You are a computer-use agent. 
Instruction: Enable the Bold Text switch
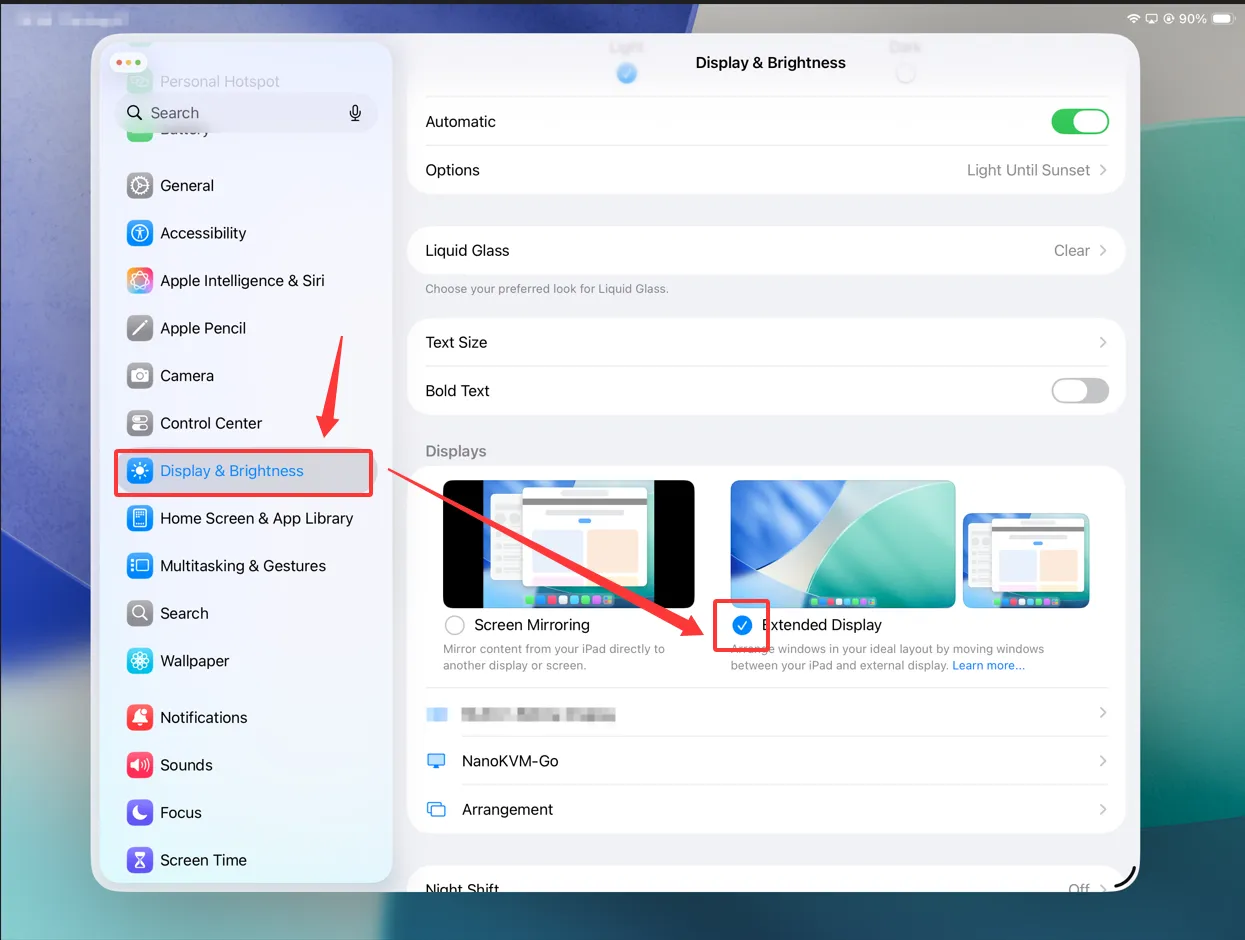coord(1080,391)
